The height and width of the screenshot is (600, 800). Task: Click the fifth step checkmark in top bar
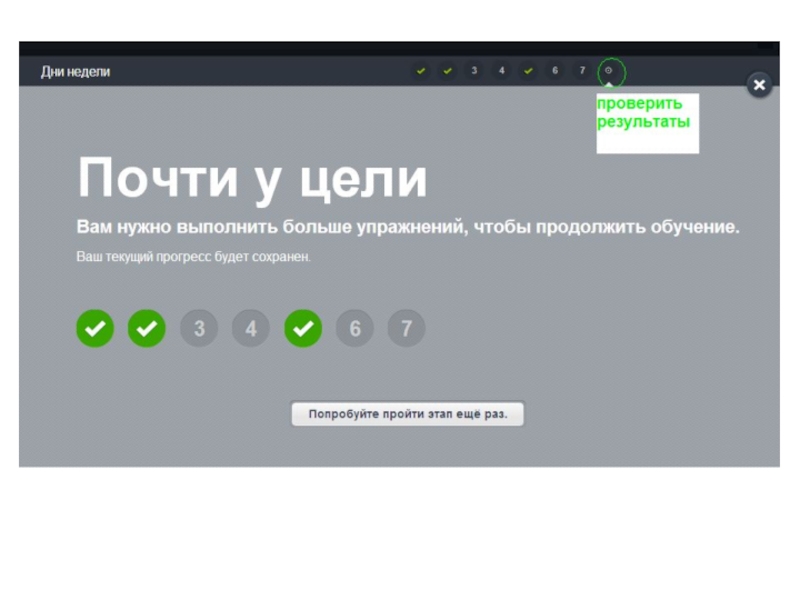[x=528, y=71]
